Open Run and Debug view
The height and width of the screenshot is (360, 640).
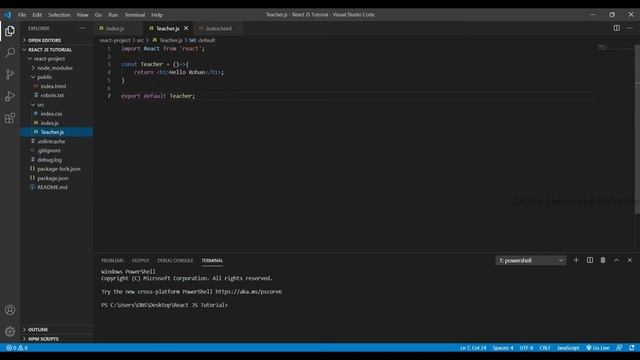click(x=10, y=96)
